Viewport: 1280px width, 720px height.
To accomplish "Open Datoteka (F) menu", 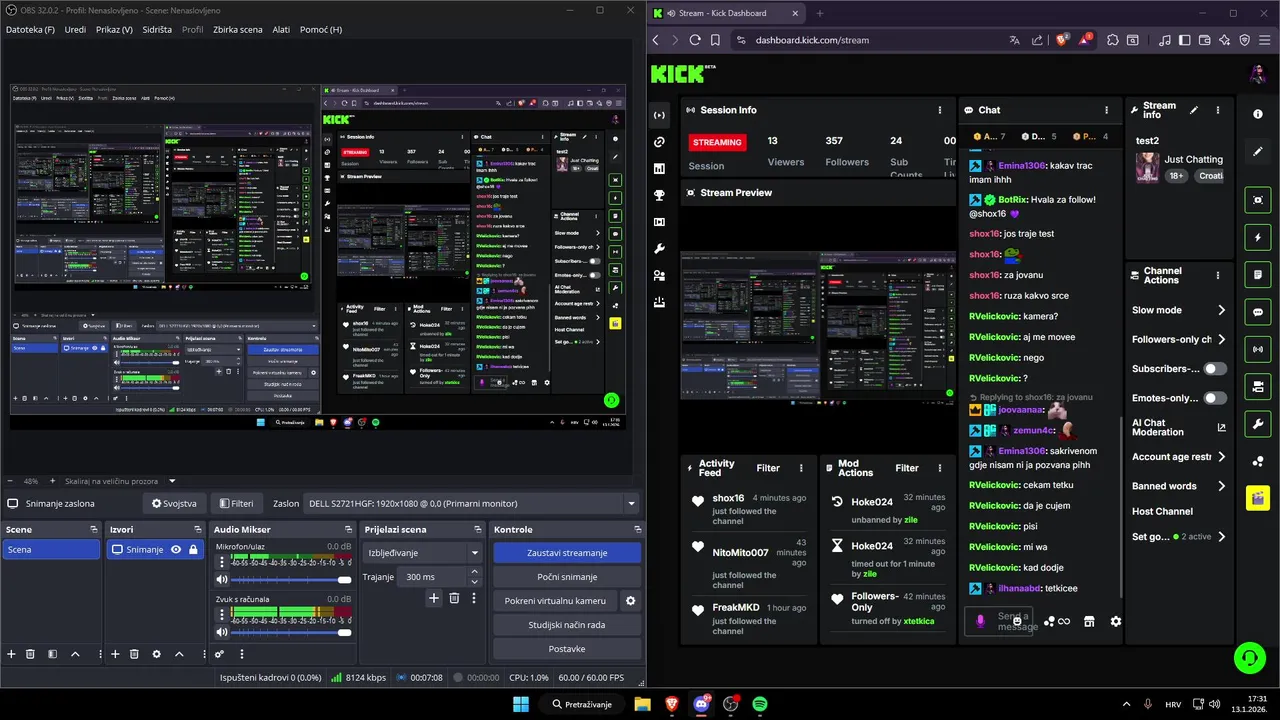I will 31,30.
